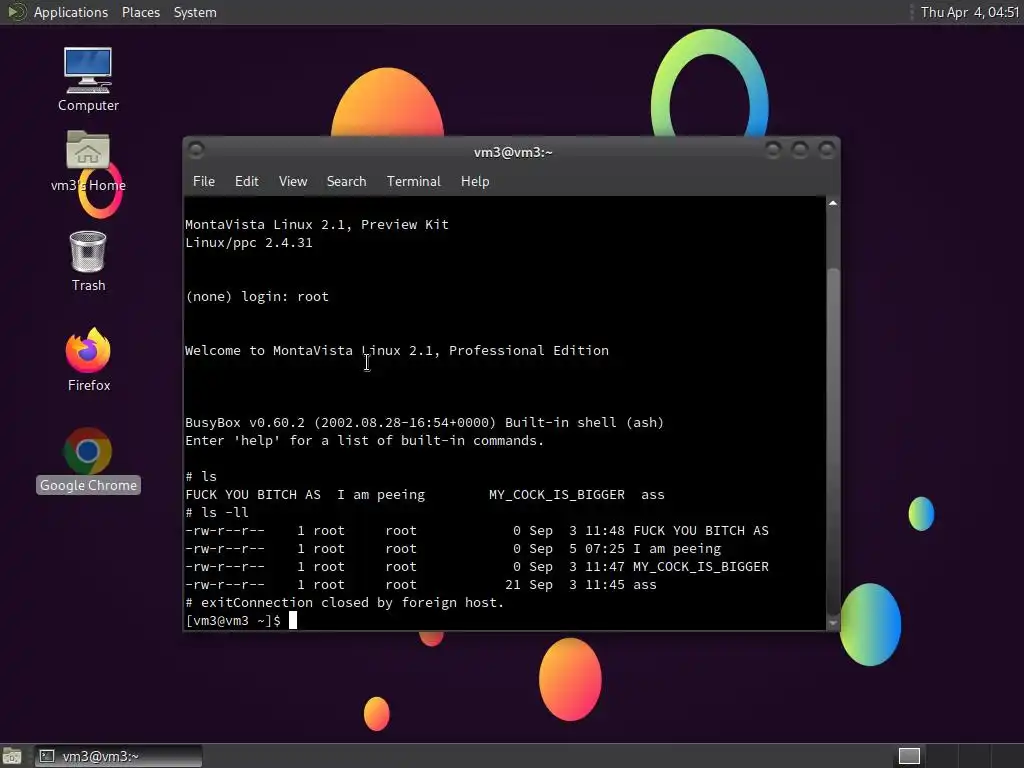
Task: Open the Terminal menu
Action: pos(413,182)
